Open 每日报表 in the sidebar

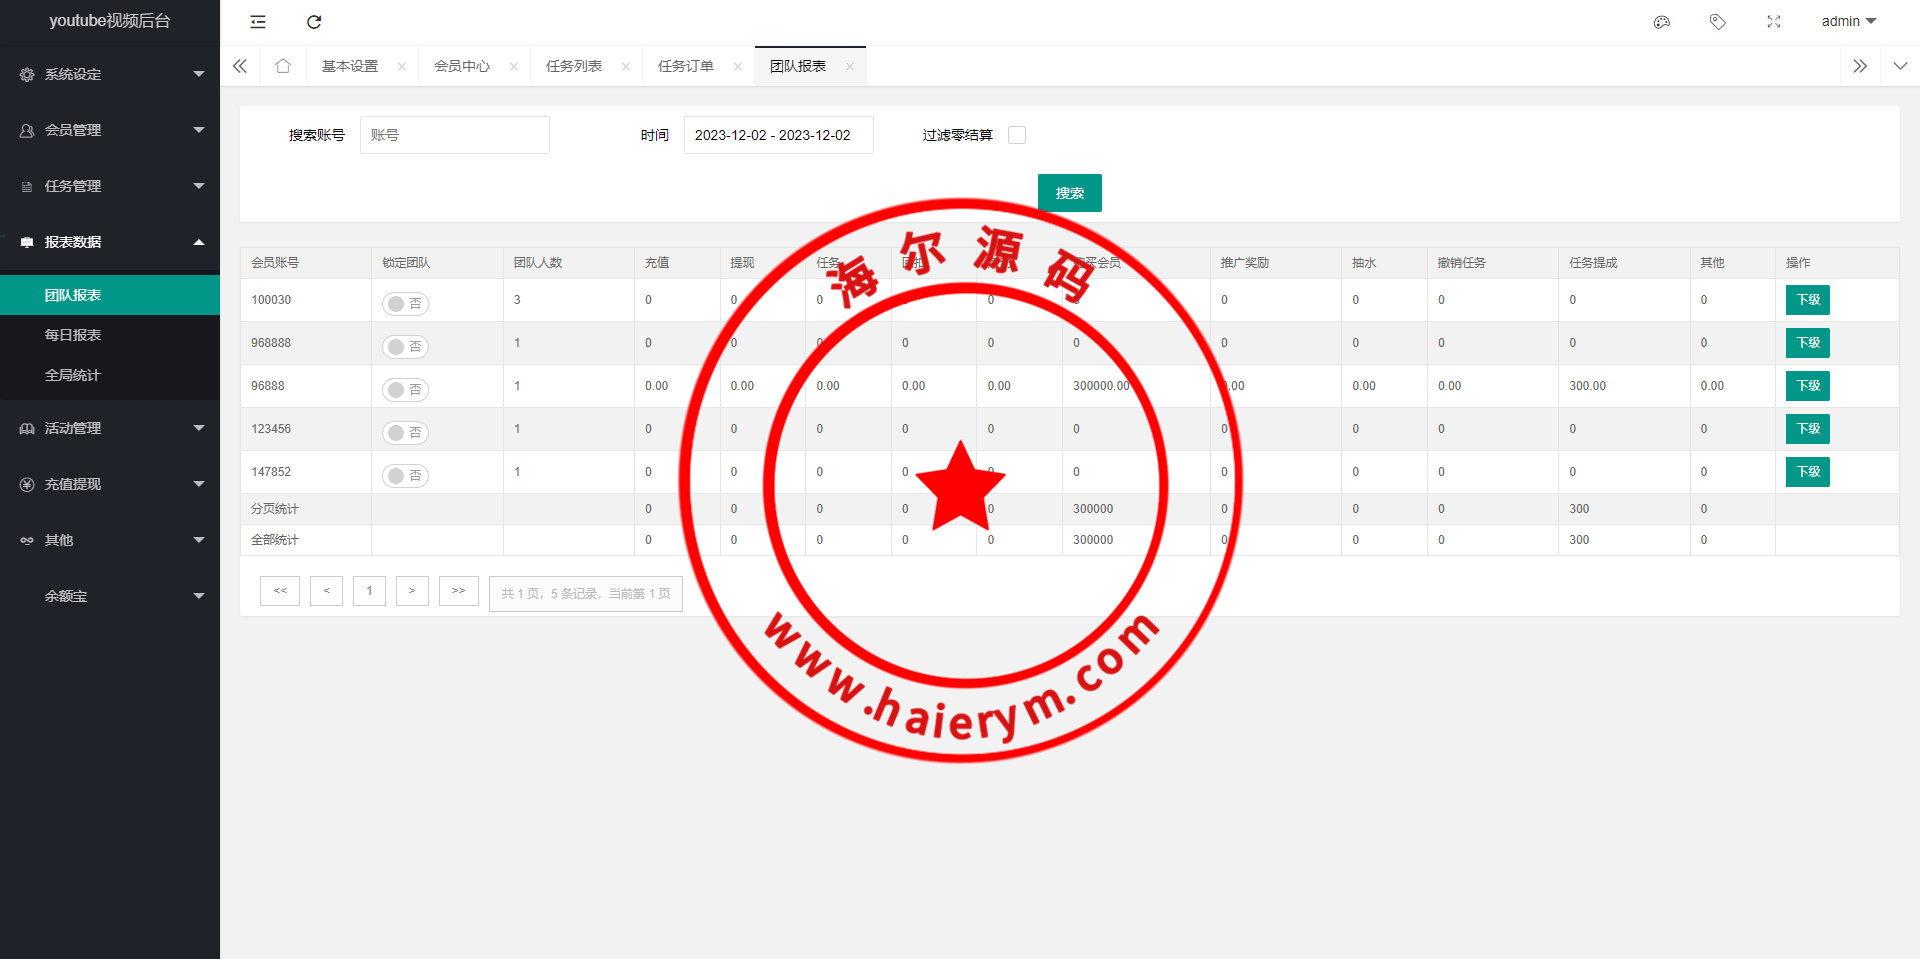coord(73,335)
